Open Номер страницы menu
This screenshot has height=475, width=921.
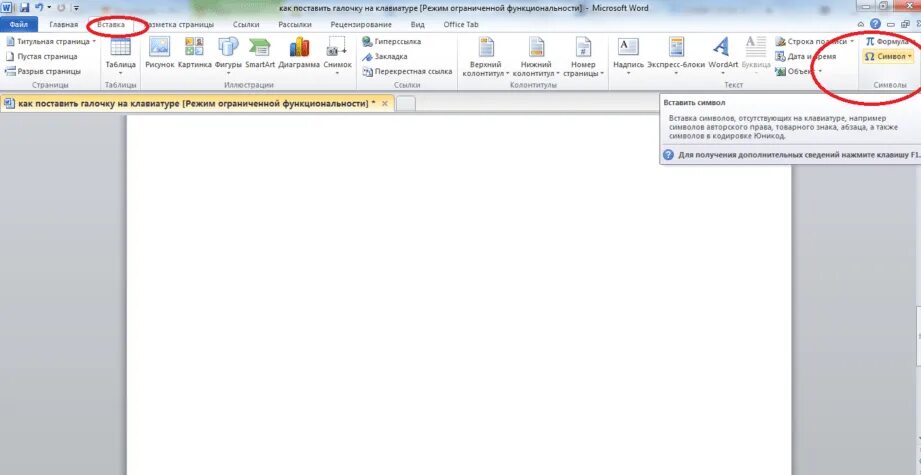tap(583, 57)
